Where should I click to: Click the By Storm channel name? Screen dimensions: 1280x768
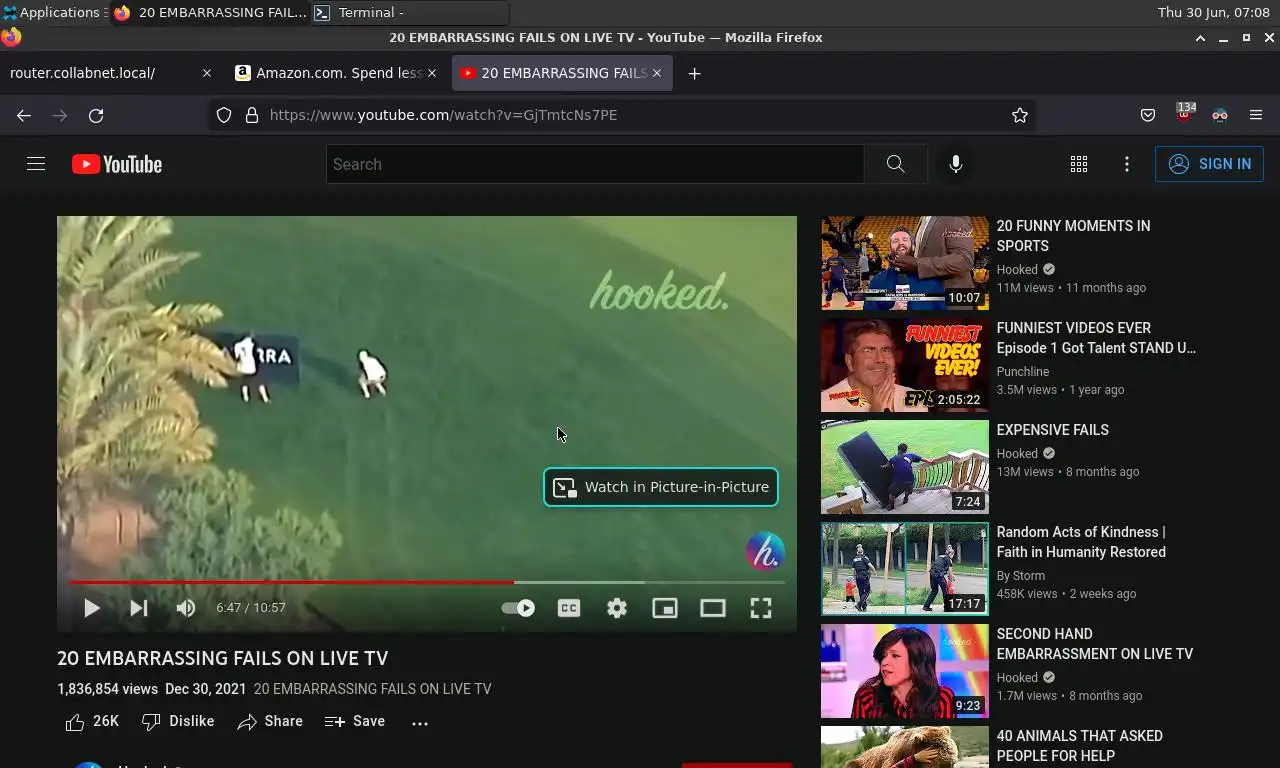1020,576
